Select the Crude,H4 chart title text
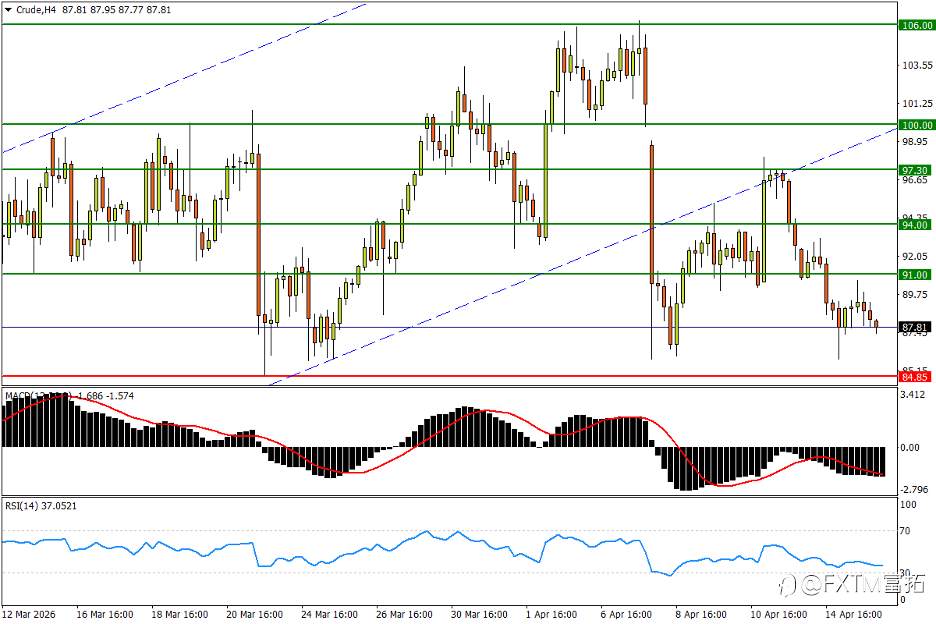 pyautogui.click(x=36, y=10)
